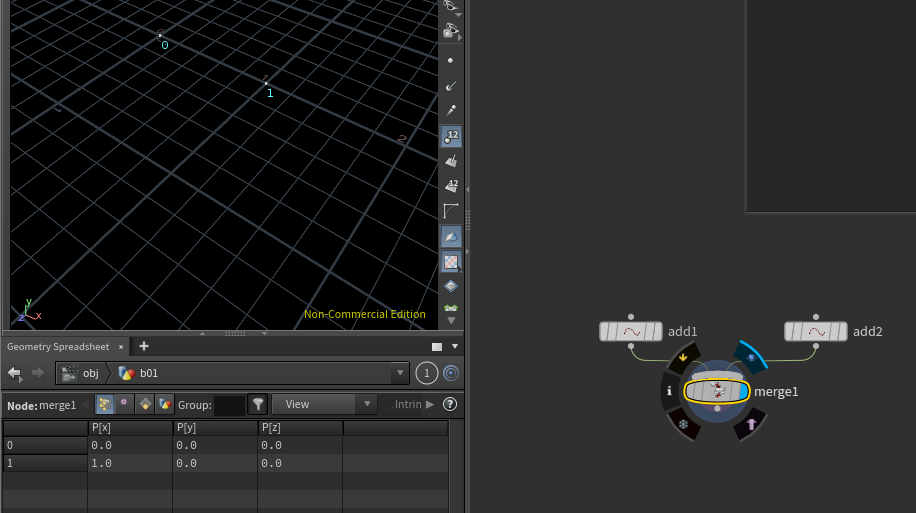Image resolution: width=916 pixels, height=513 pixels.
Task: Toggle display point normals icon
Action: (x=450, y=86)
